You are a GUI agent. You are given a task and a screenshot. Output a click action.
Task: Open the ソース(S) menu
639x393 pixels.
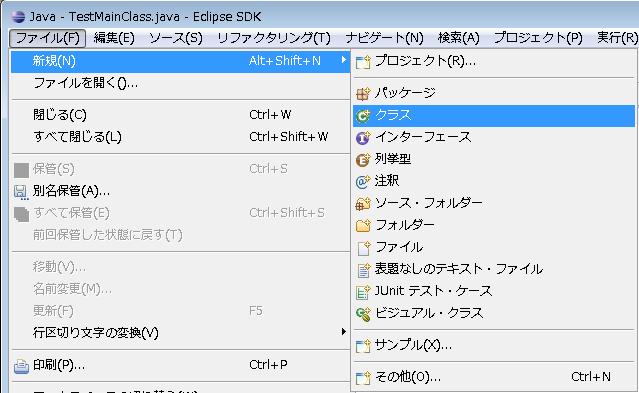(176, 38)
